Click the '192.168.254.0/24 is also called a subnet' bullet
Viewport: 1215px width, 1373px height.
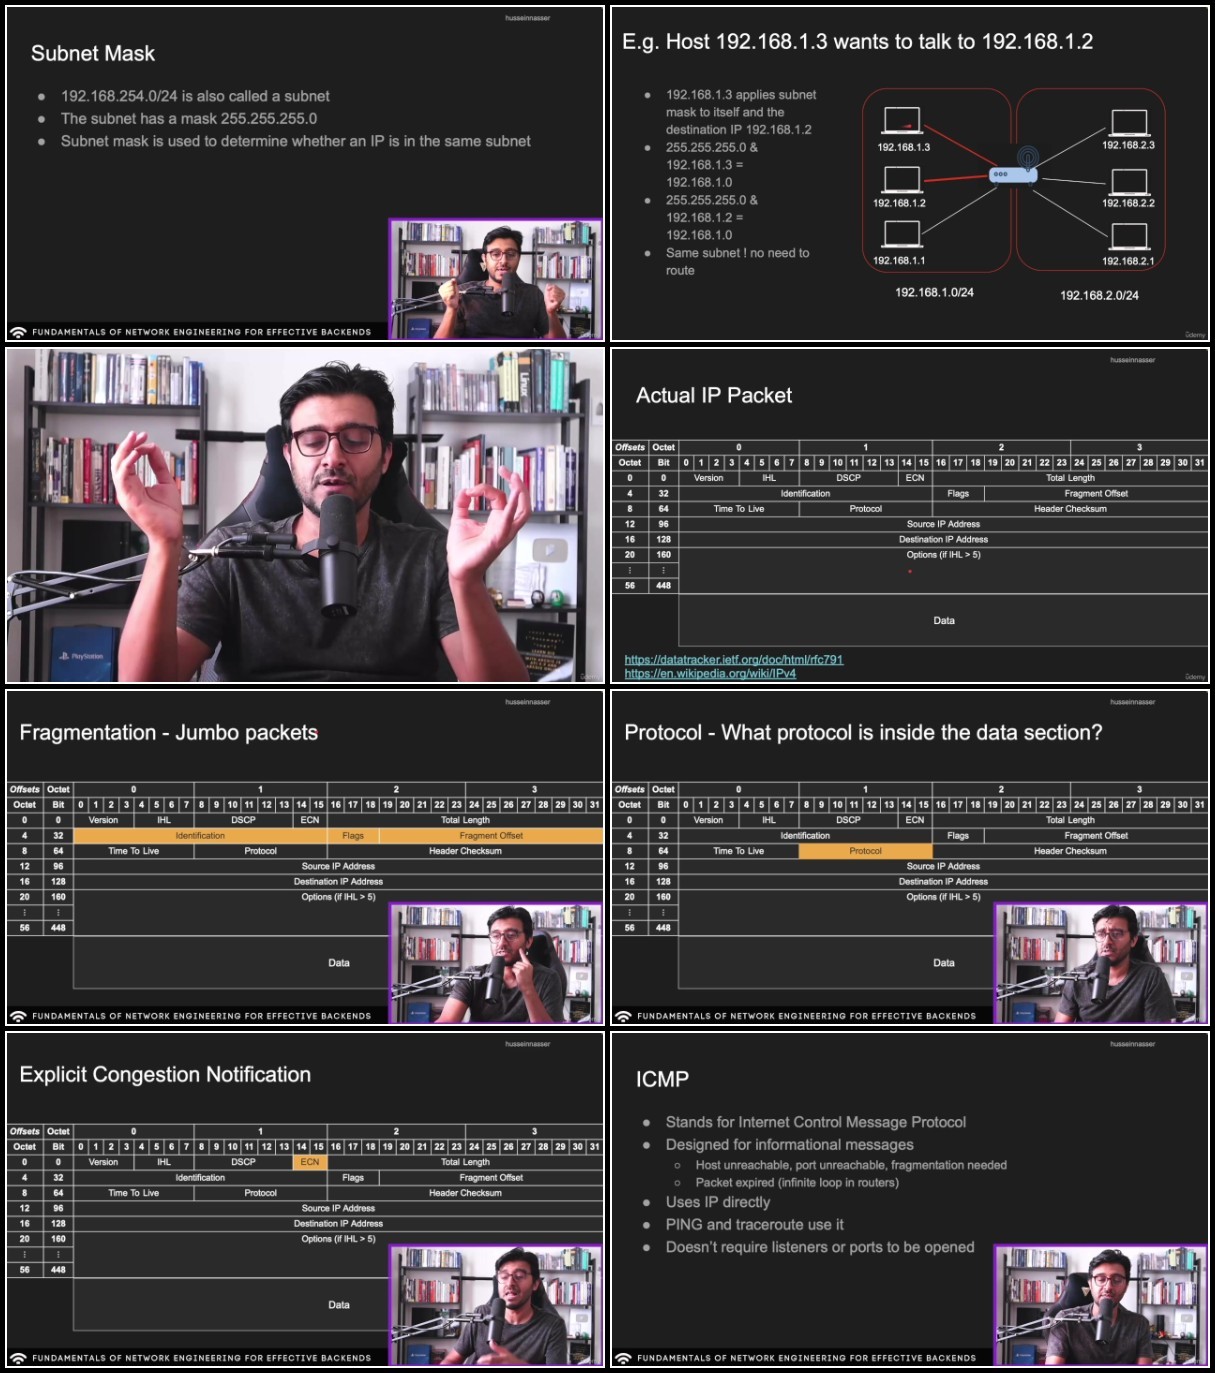195,96
